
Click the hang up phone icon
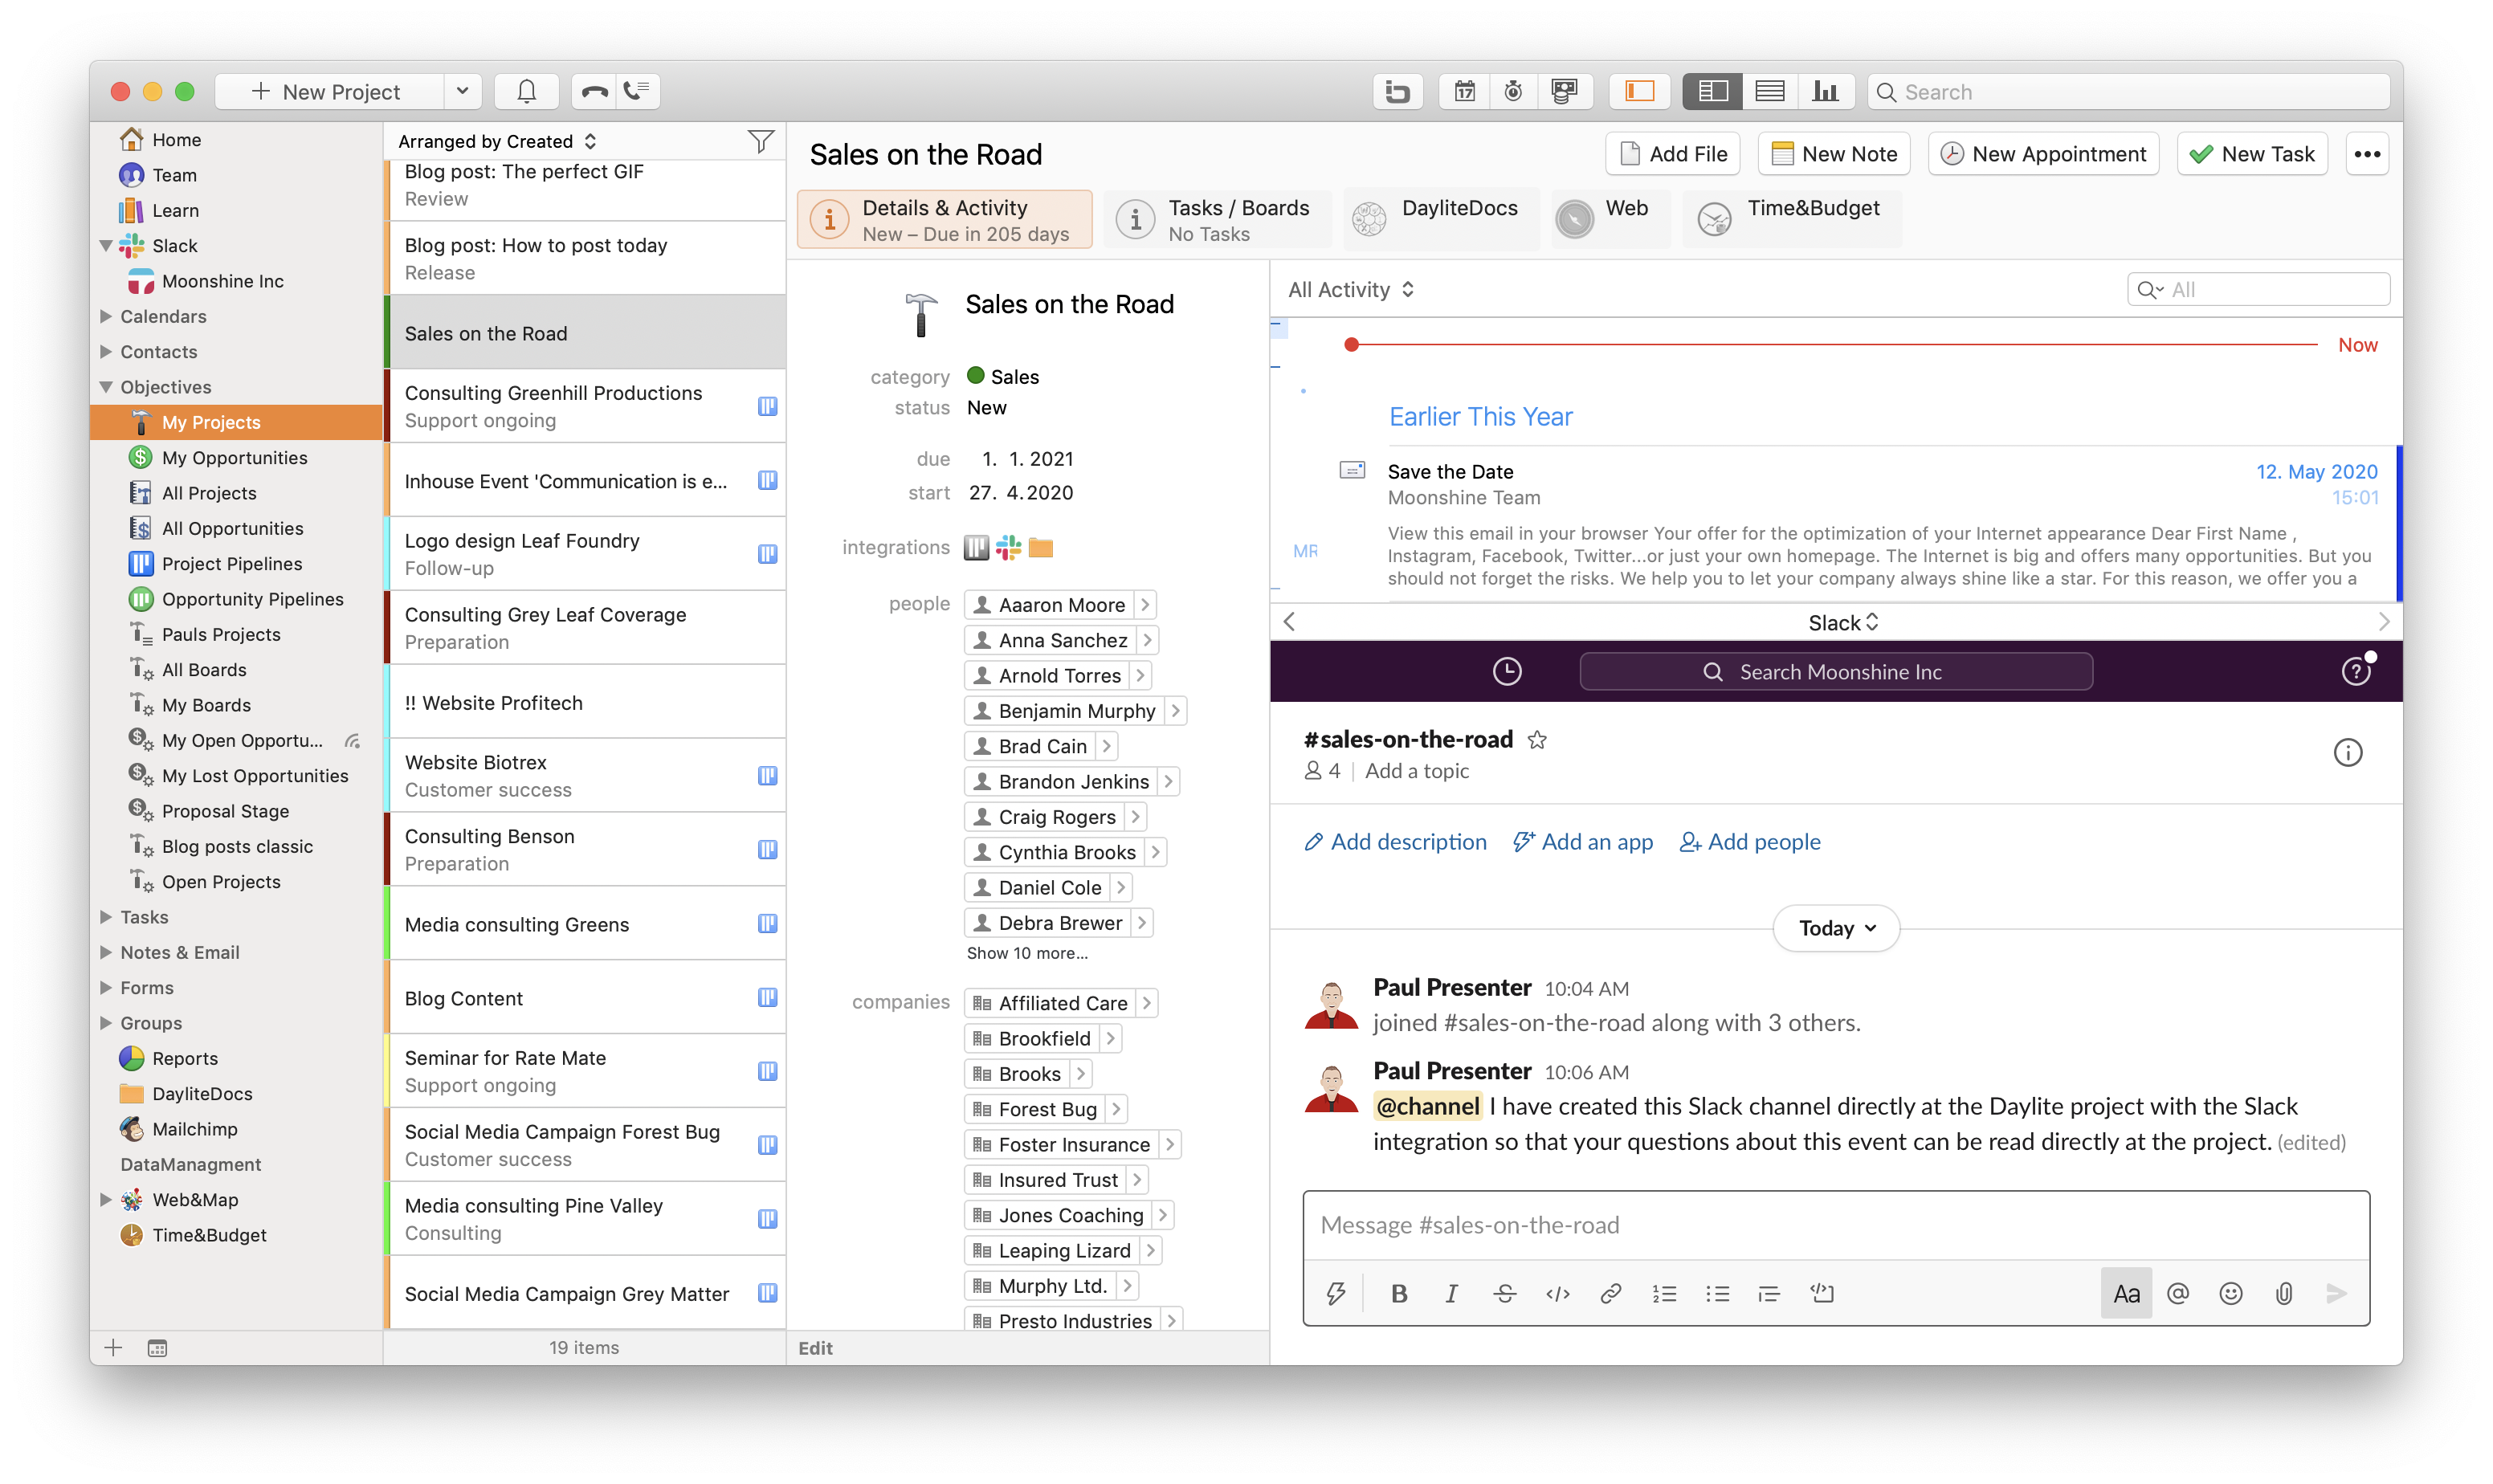pyautogui.click(x=594, y=91)
